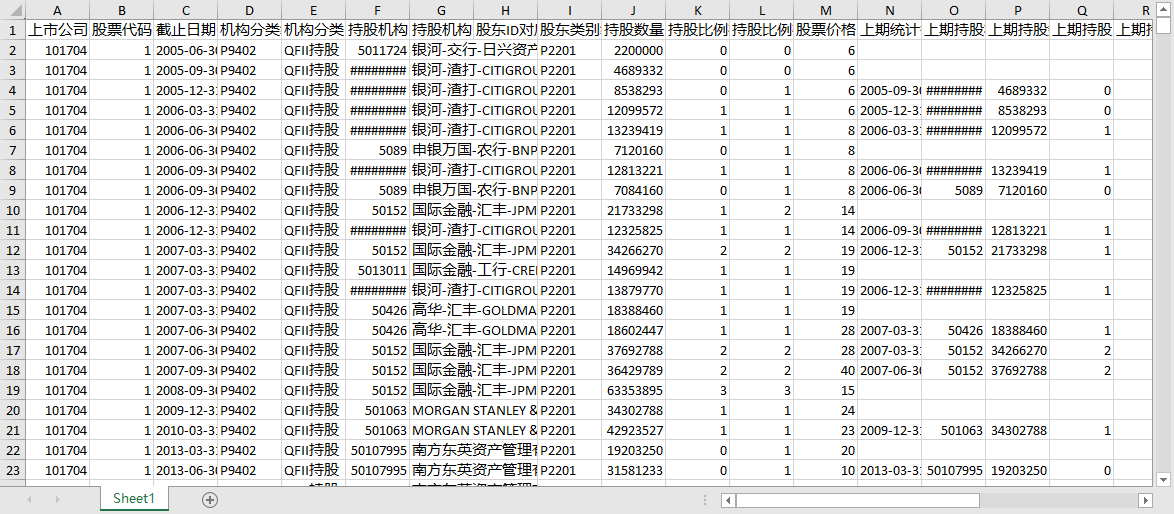1174x514 pixels.
Task: Select column K header
Action: (698, 10)
